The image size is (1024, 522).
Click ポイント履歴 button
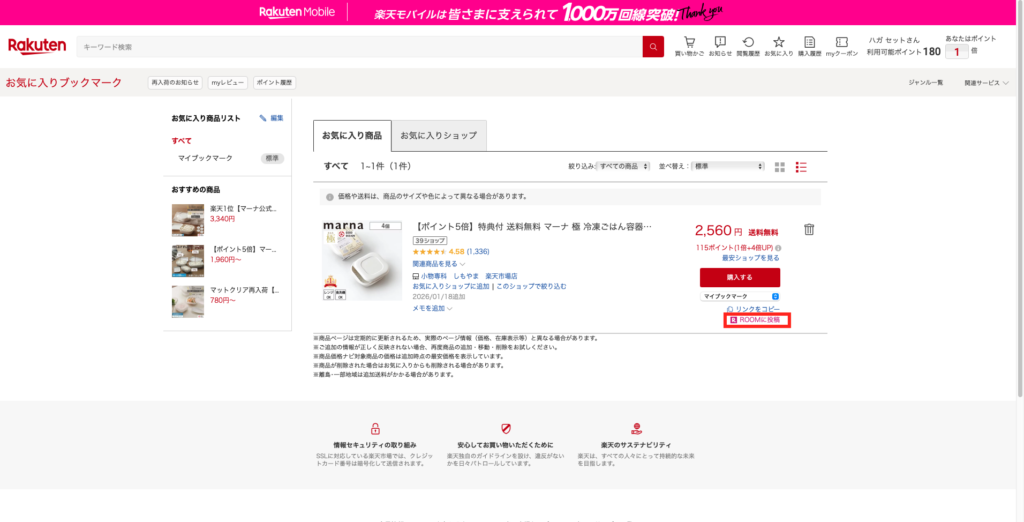(274, 83)
